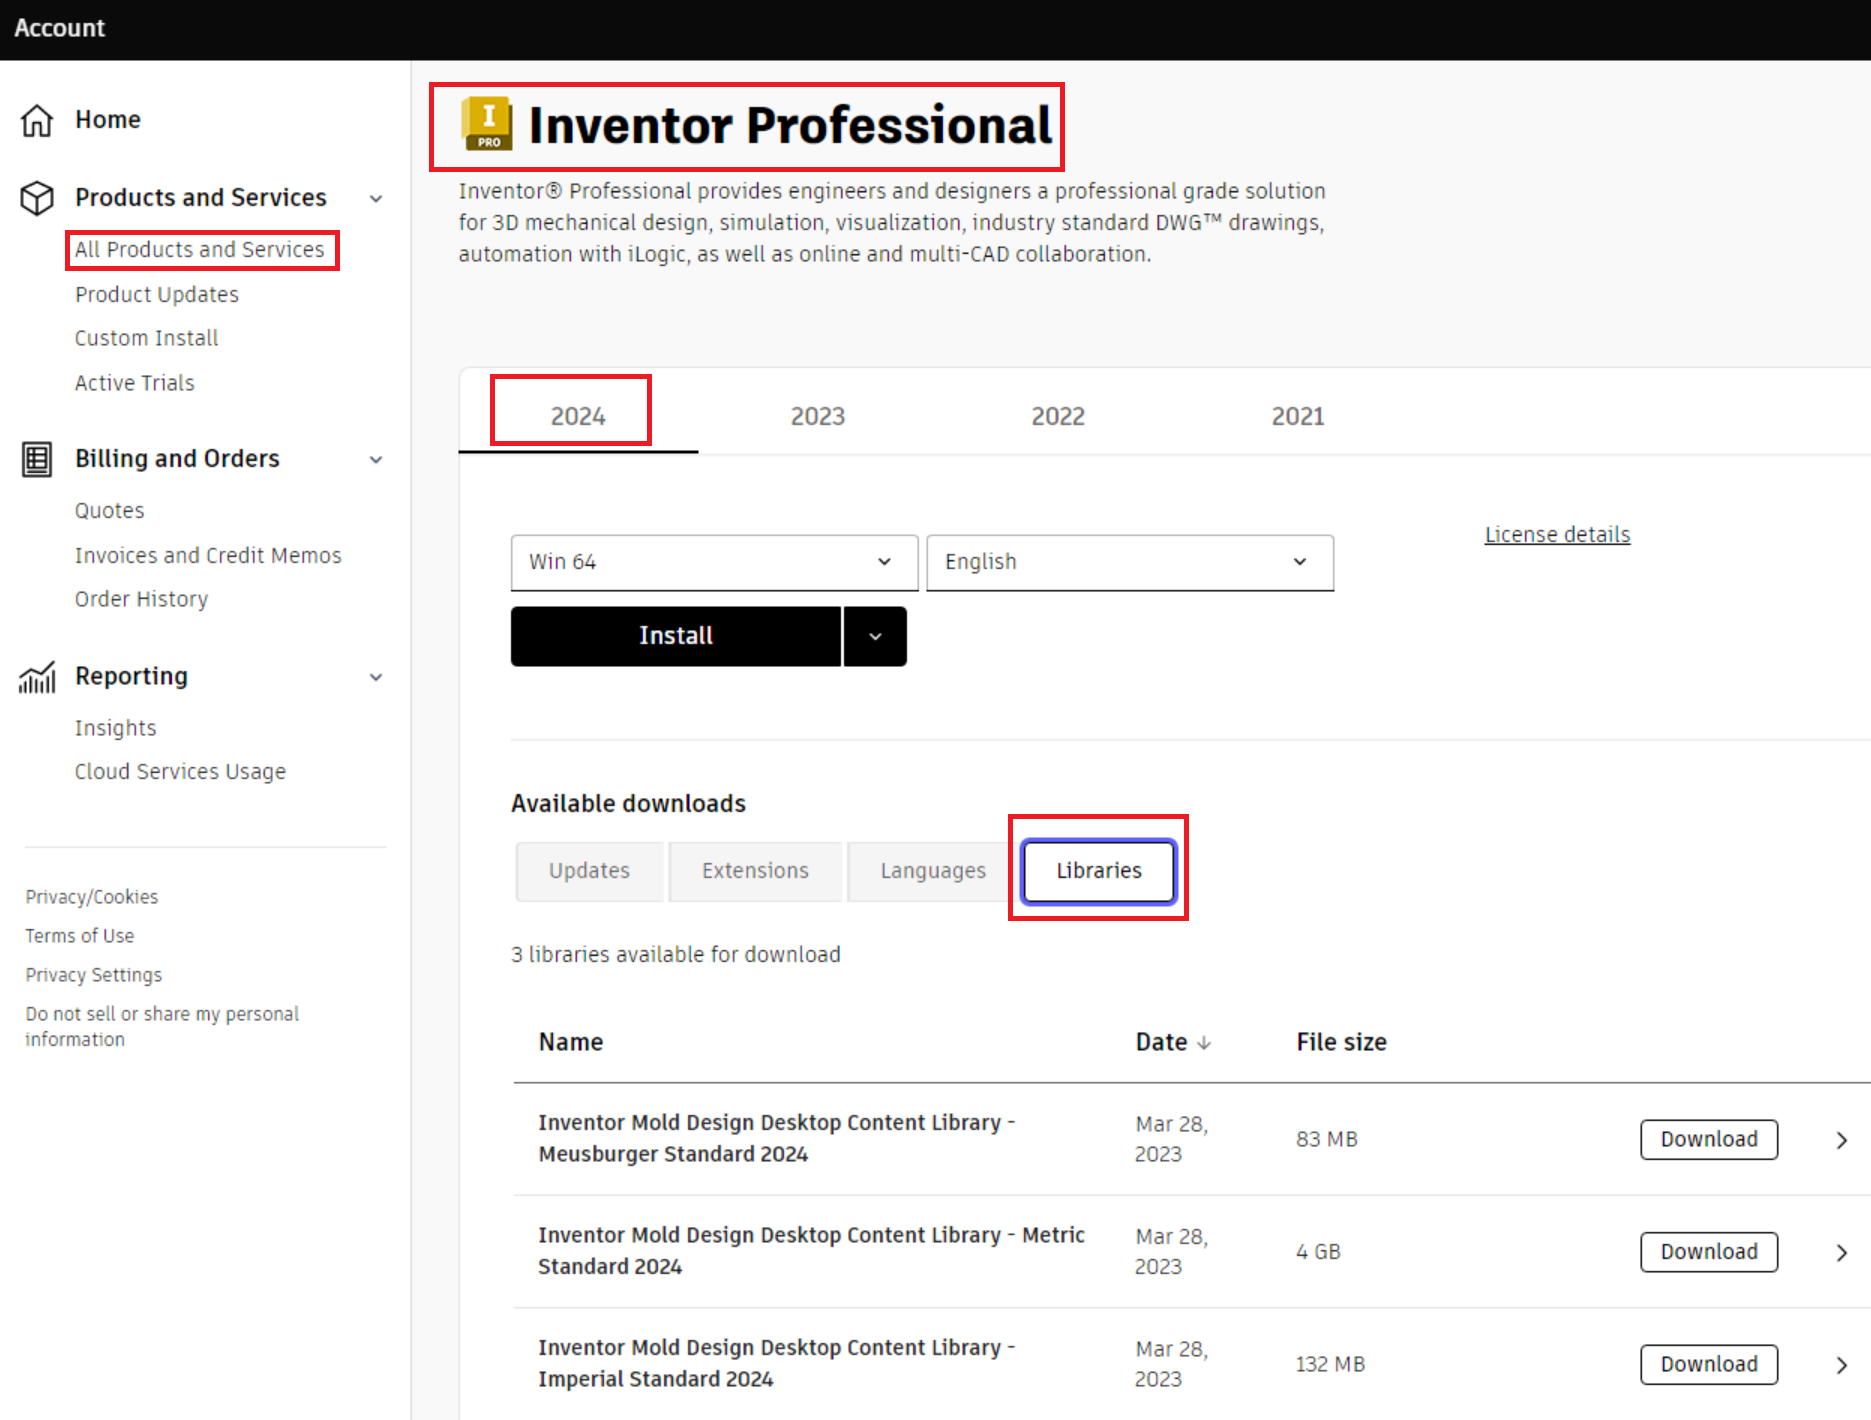Open All Products and Services
Viewport: 1871px width, 1420px height.
[200, 250]
